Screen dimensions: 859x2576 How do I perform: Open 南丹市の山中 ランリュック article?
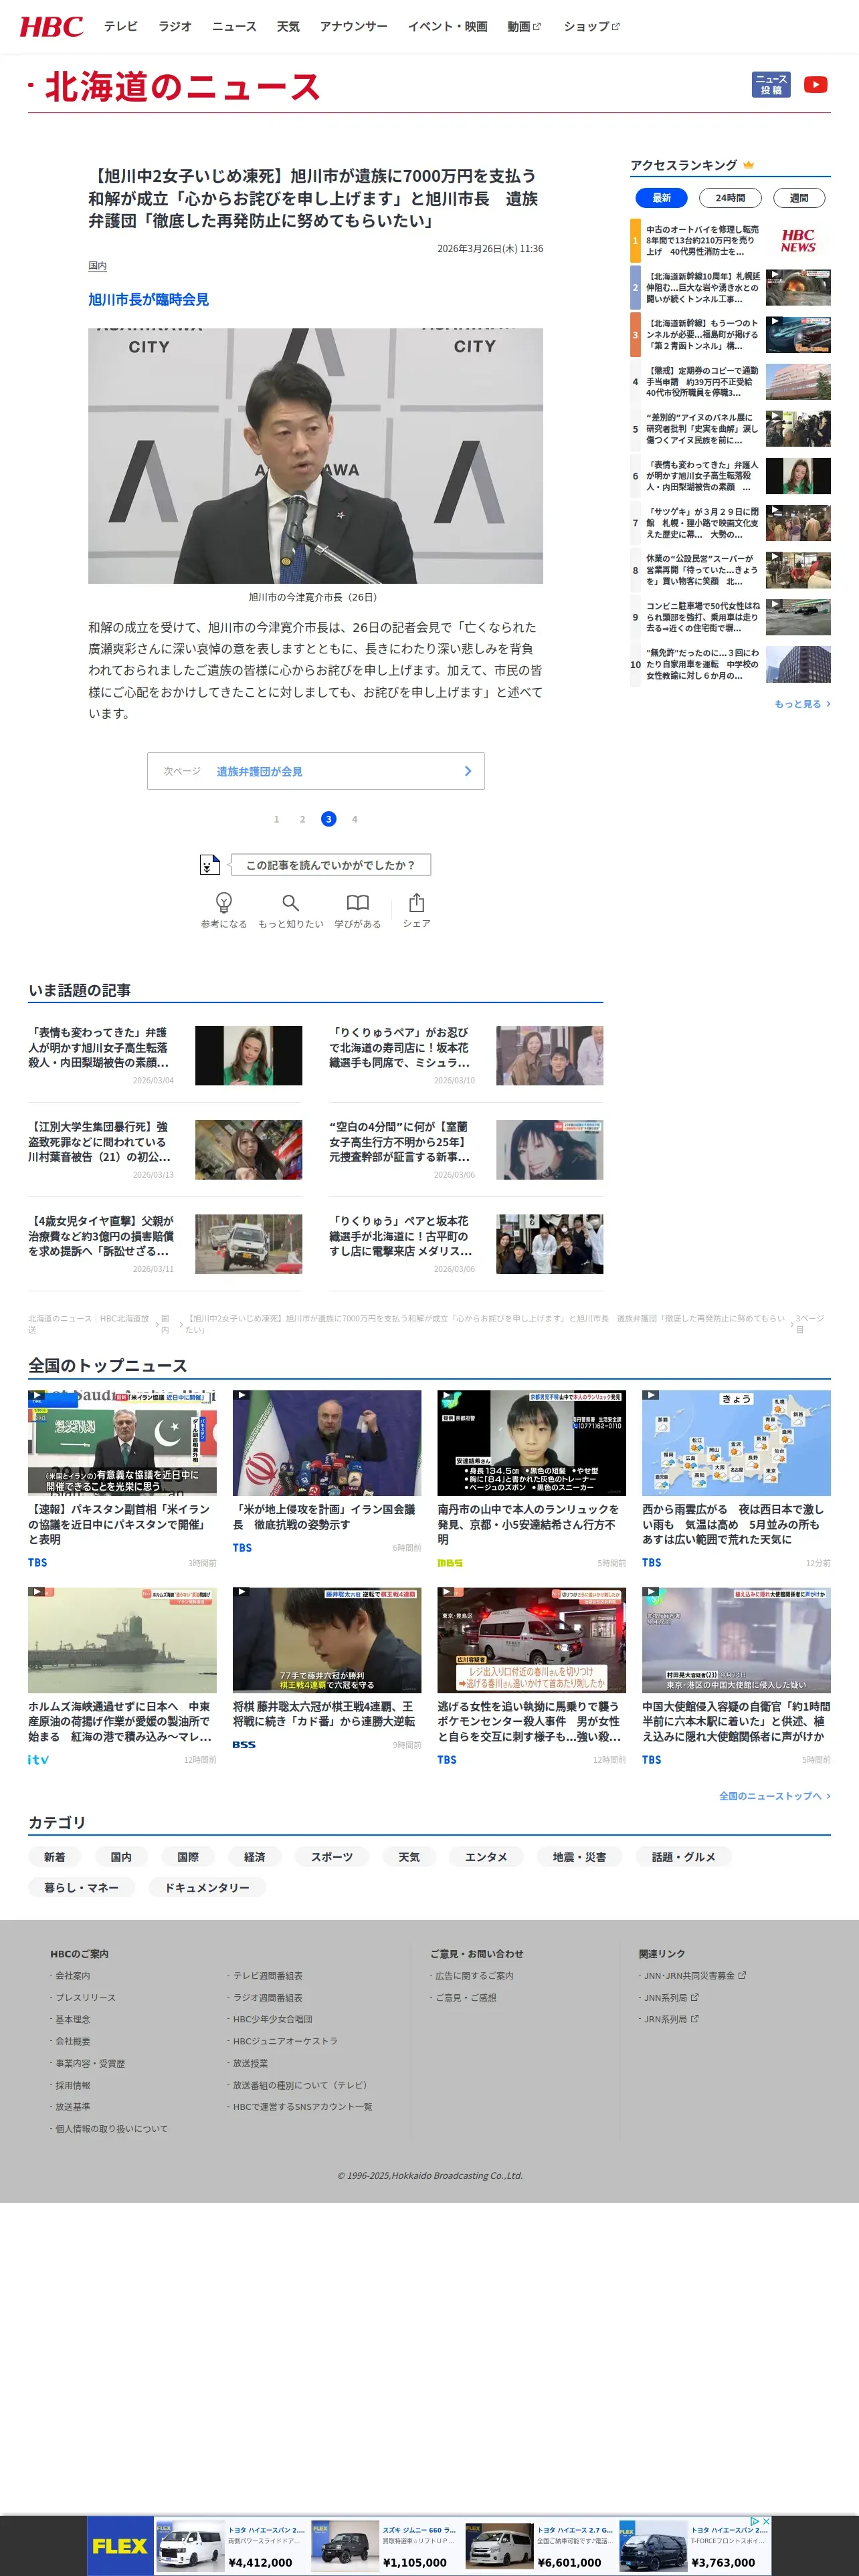coord(531,1478)
